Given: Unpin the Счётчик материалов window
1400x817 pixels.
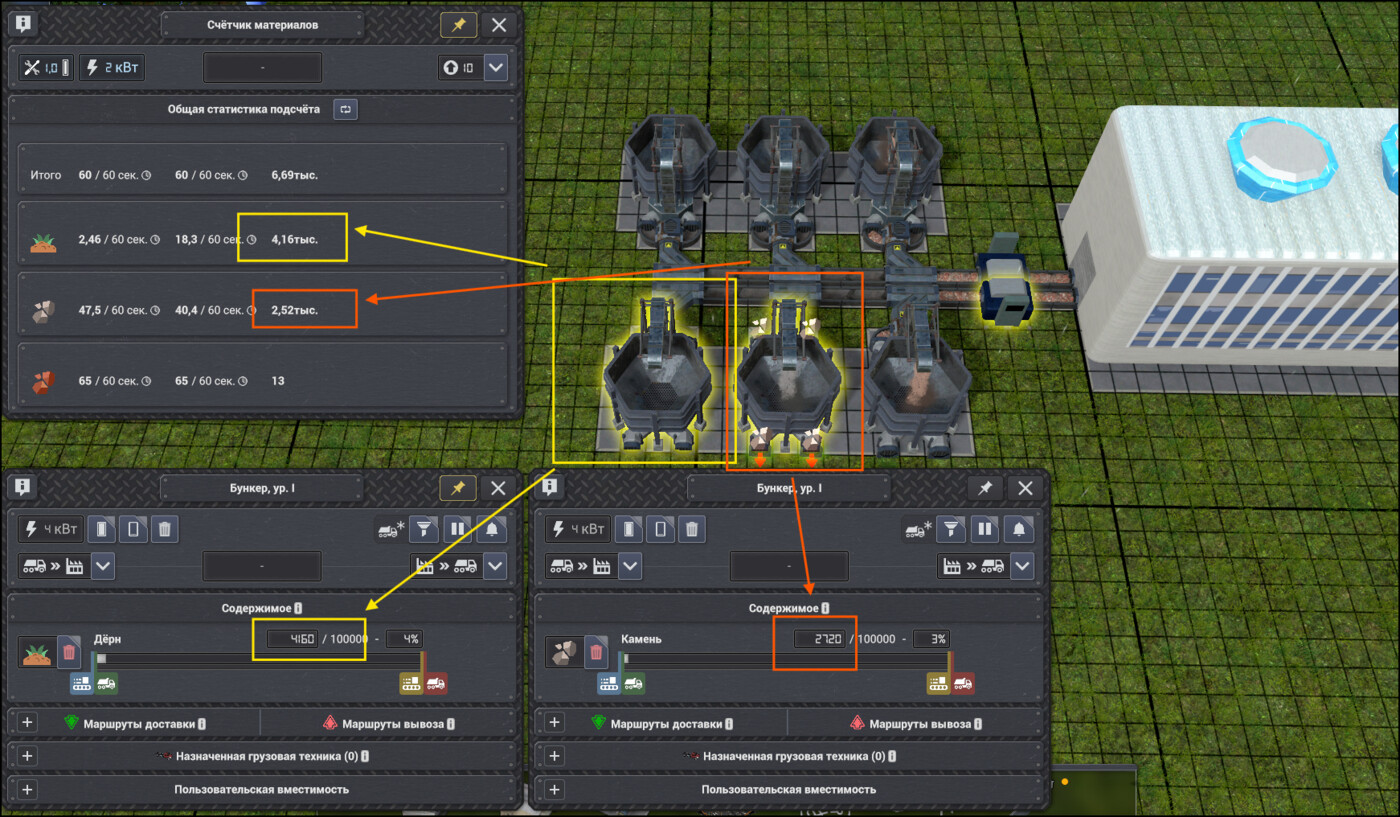Looking at the screenshot, I should point(458,25).
